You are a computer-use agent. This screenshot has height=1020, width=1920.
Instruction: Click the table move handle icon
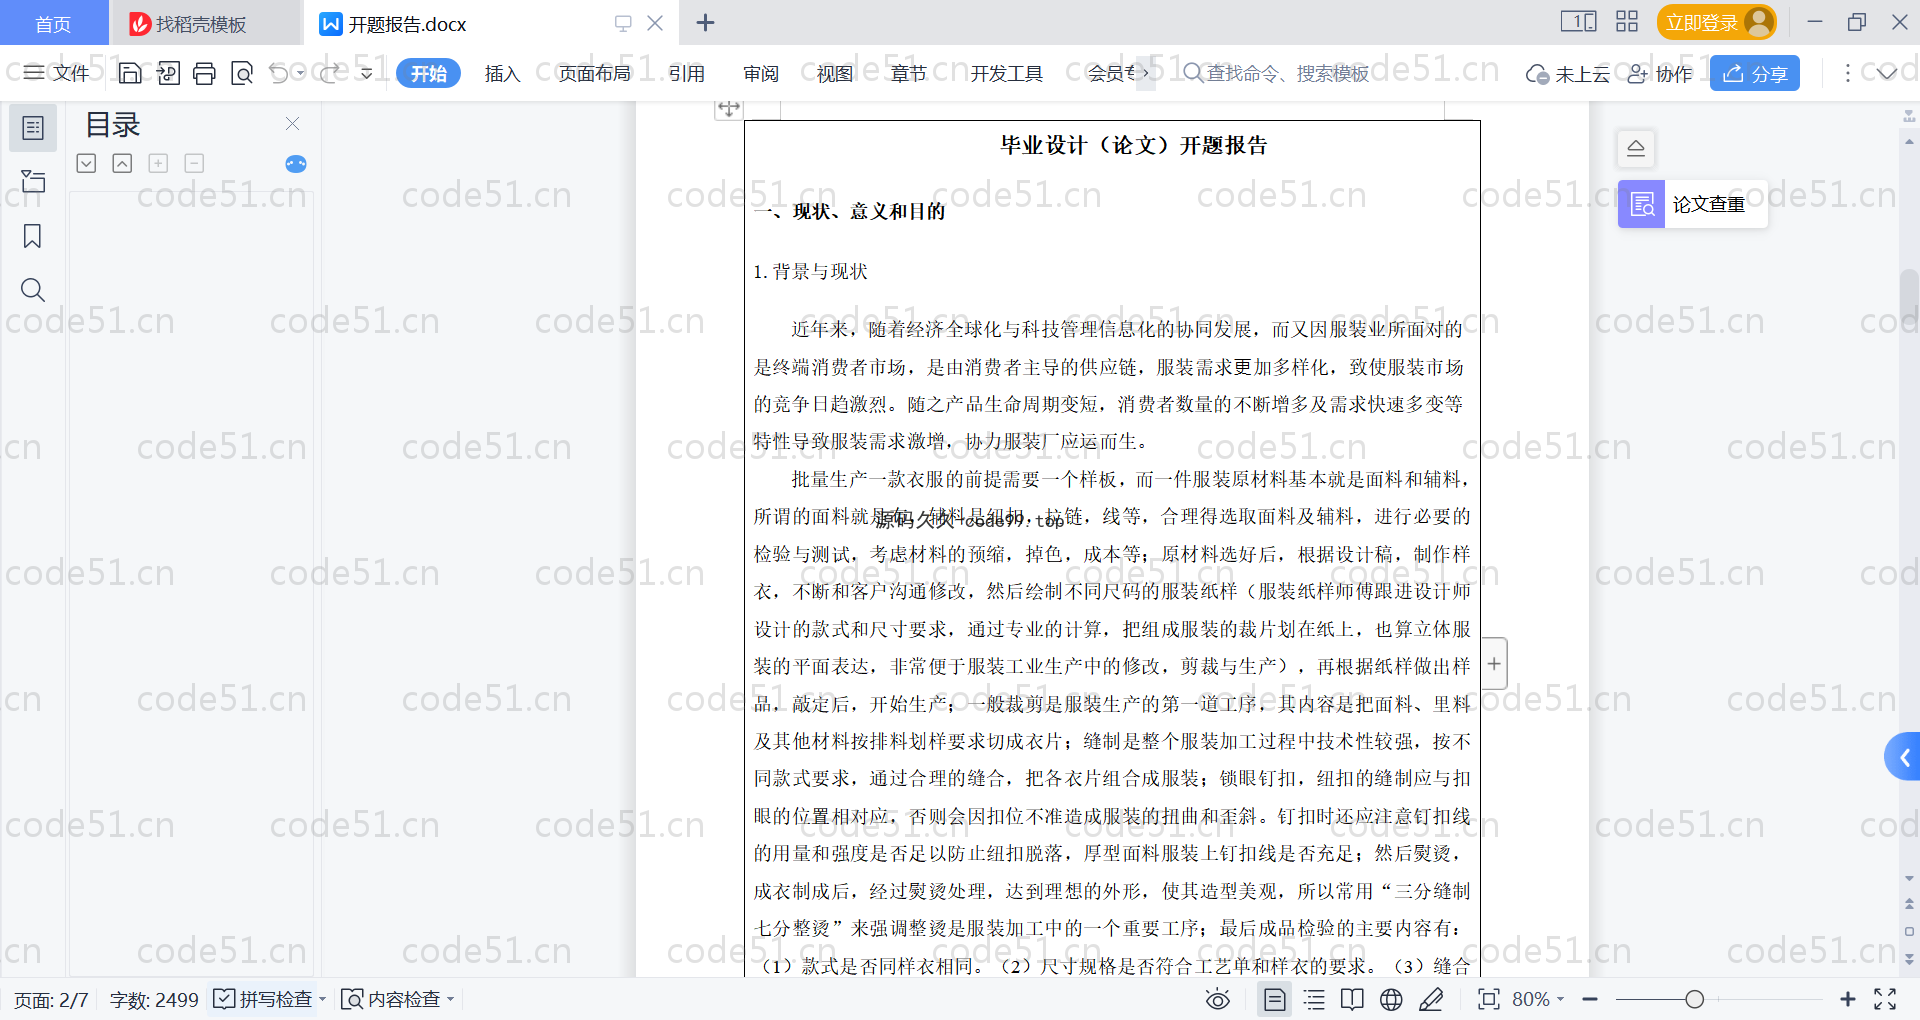pyautogui.click(x=729, y=108)
